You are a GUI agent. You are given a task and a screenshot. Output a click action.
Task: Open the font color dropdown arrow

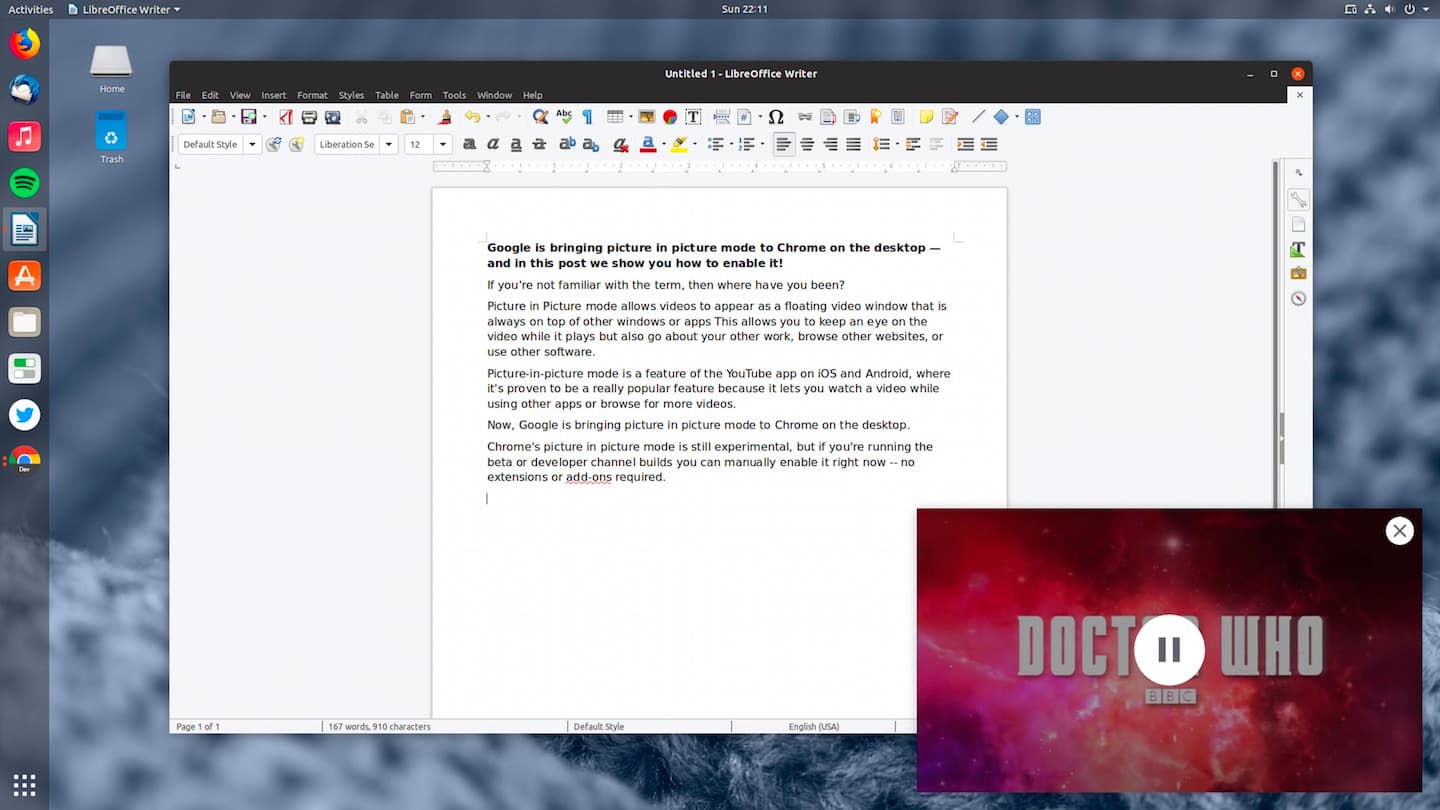click(x=664, y=144)
